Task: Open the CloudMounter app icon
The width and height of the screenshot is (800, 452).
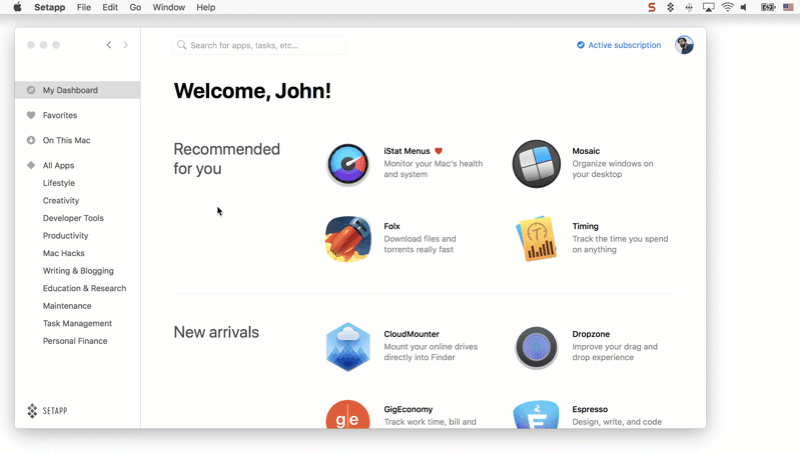Action: tap(348, 347)
